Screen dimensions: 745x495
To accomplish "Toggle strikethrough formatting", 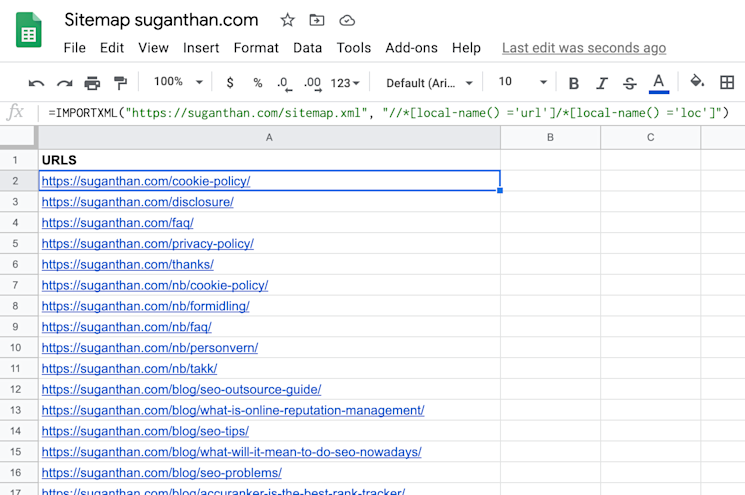I will [630, 84].
